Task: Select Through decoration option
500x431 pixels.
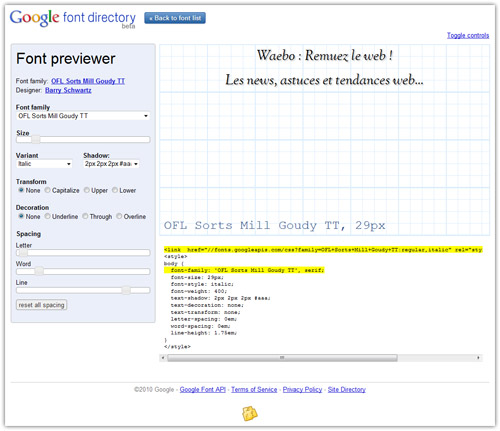Action: tap(85, 216)
